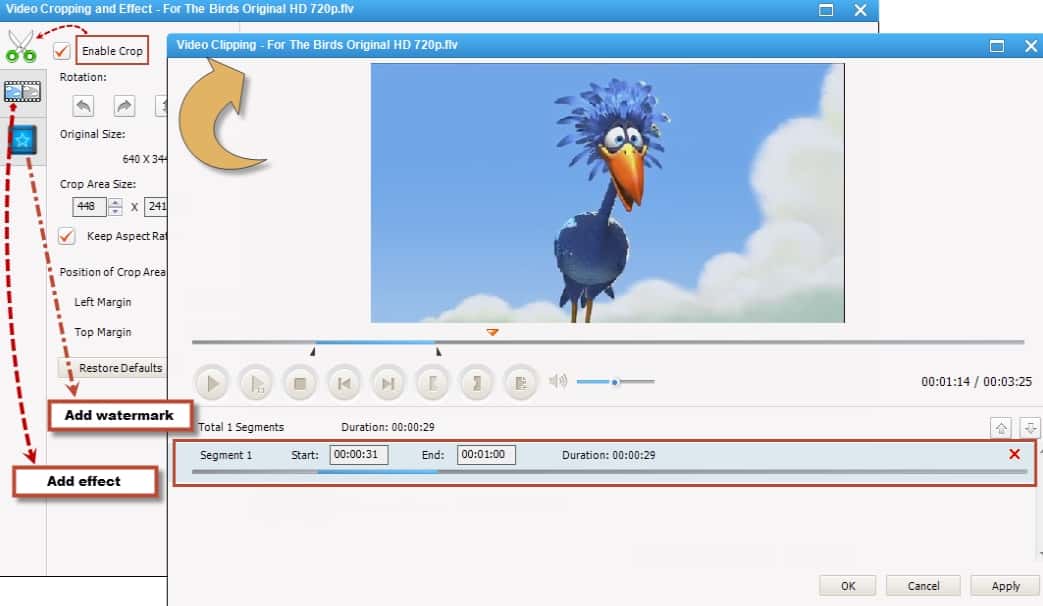Click the Segment 1 progress bar
The width and height of the screenshot is (1043, 606).
pos(609,472)
